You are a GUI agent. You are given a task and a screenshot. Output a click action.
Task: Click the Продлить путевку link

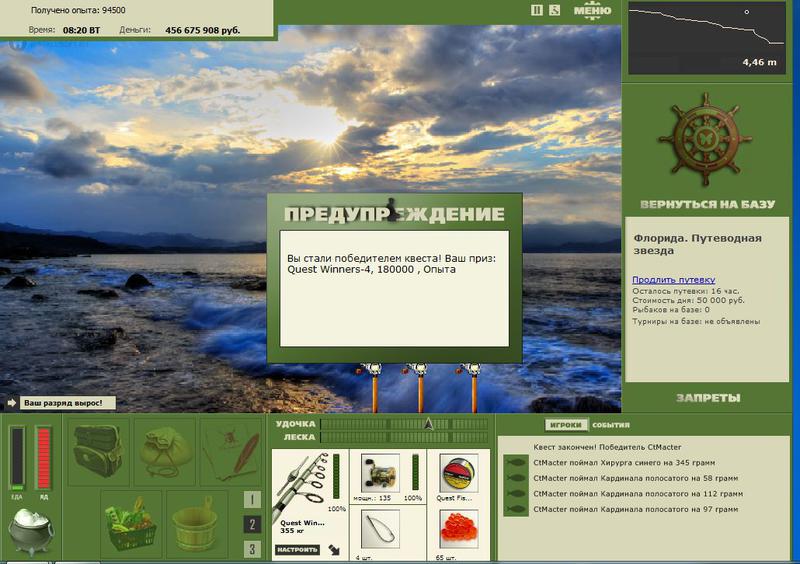pyautogui.click(x=673, y=280)
